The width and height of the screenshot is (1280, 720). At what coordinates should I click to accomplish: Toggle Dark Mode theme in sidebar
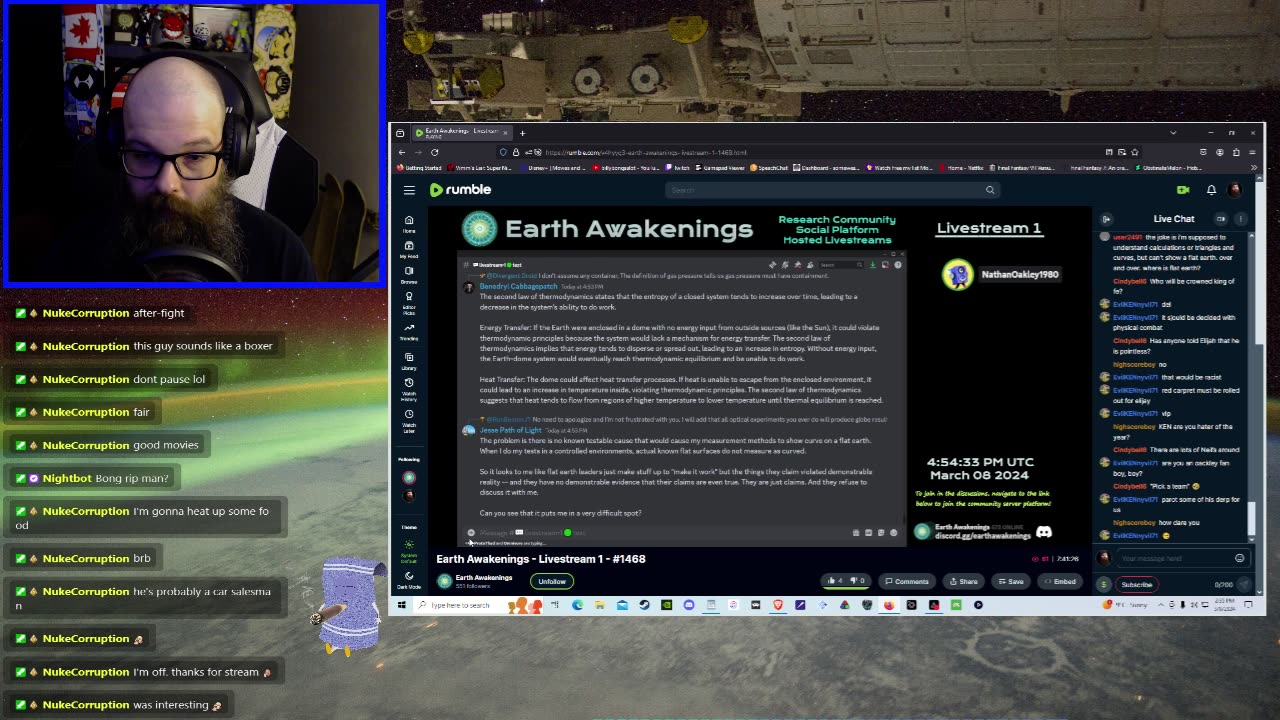pos(409,579)
